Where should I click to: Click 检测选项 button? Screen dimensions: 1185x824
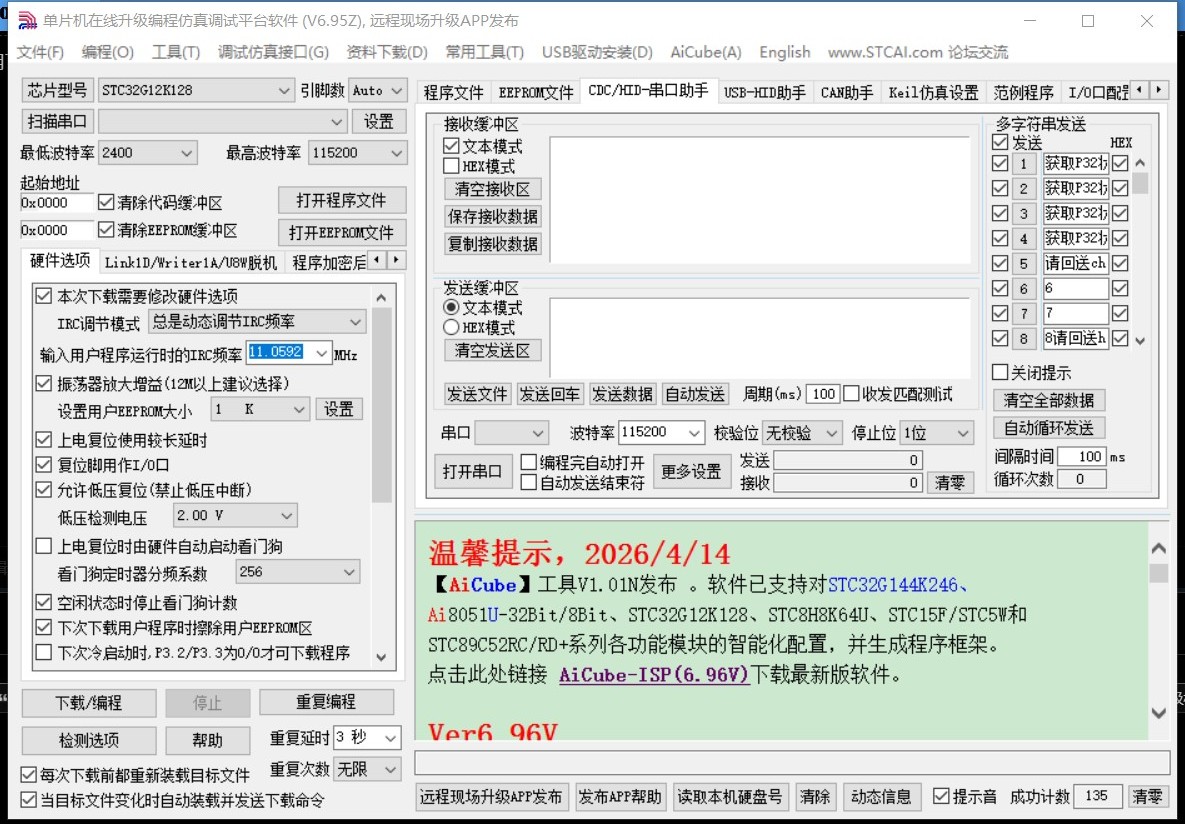tap(88, 740)
